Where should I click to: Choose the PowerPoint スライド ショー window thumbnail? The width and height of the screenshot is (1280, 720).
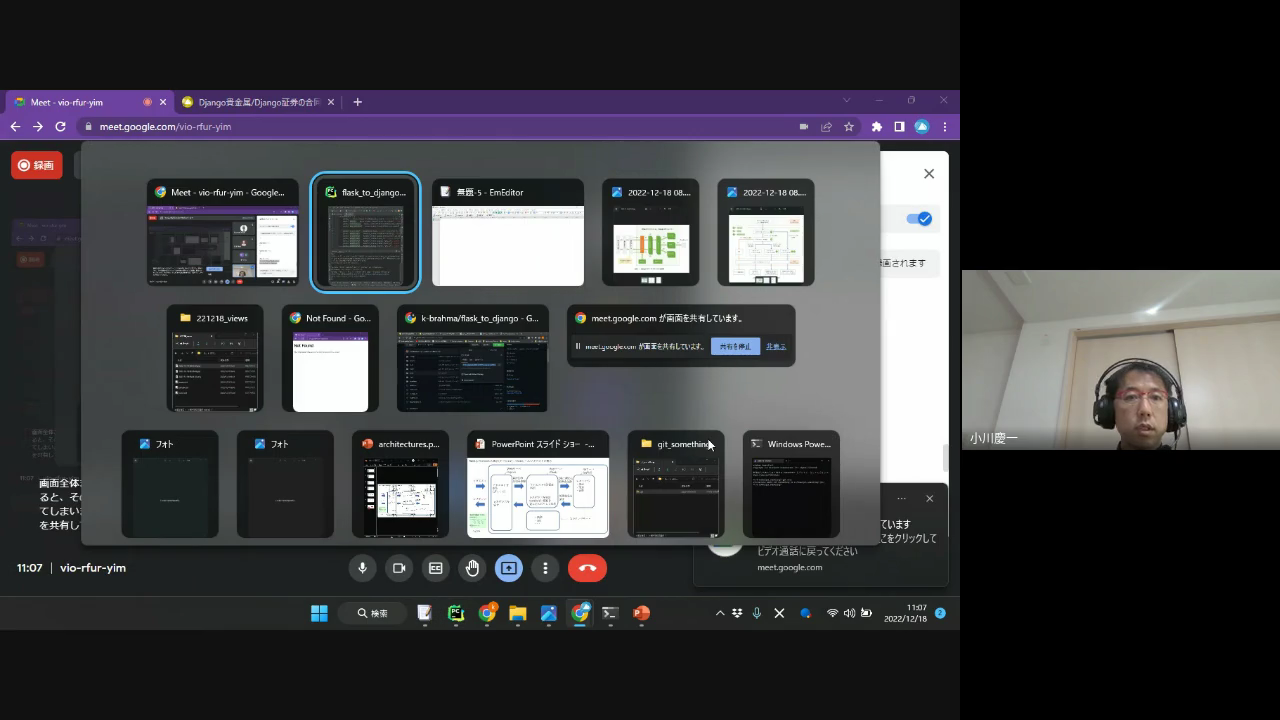pos(538,485)
